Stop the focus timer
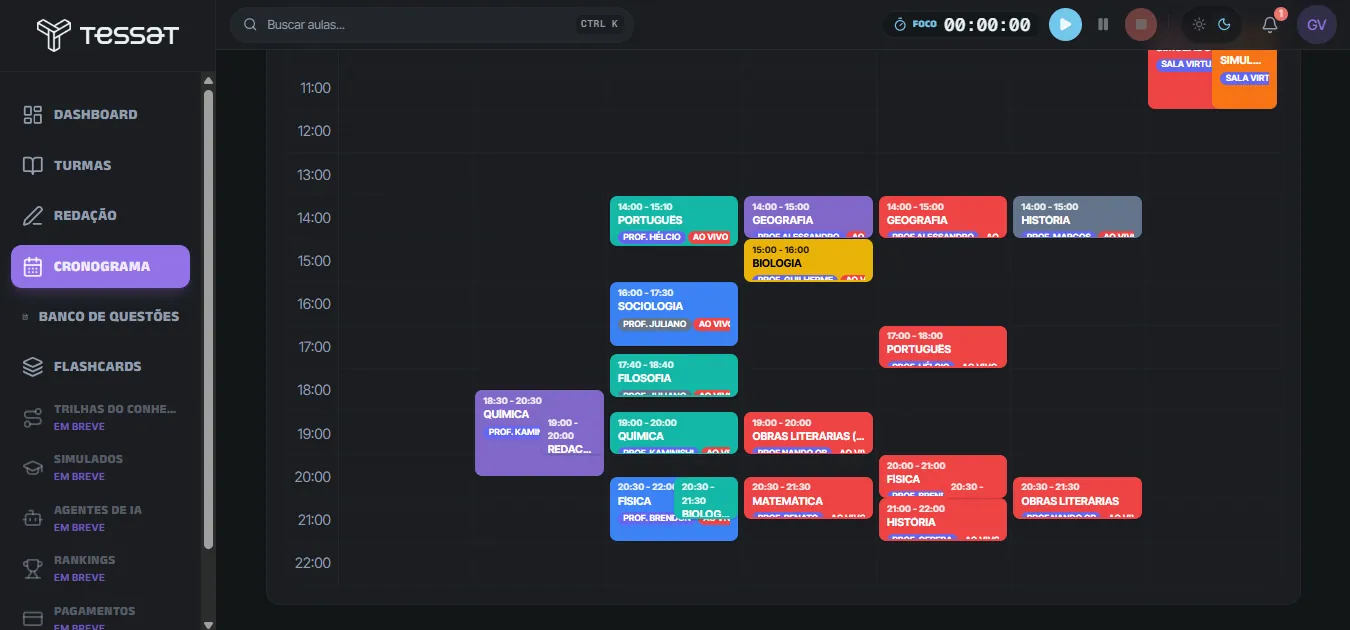This screenshot has width=1350, height=630. (x=1140, y=24)
